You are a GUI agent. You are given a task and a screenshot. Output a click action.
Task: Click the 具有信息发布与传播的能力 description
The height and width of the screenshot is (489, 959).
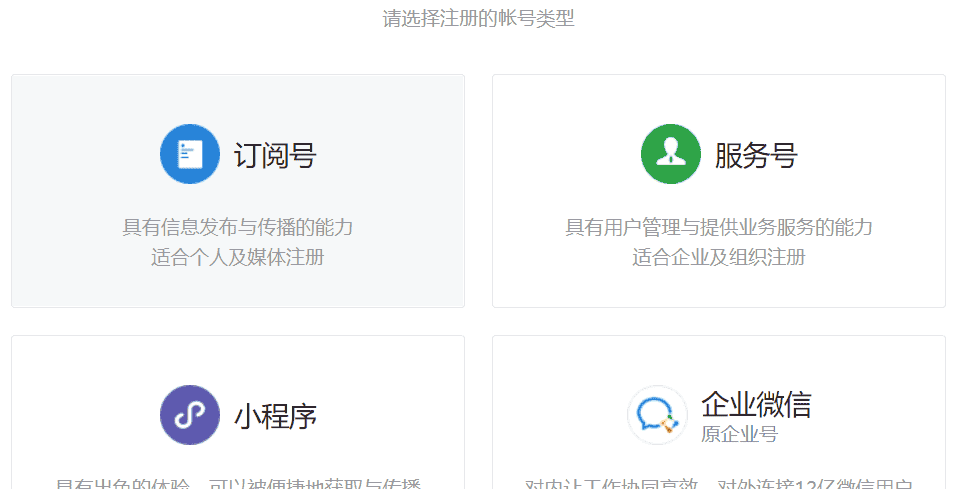pyautogui.click(x=238, y=227)
